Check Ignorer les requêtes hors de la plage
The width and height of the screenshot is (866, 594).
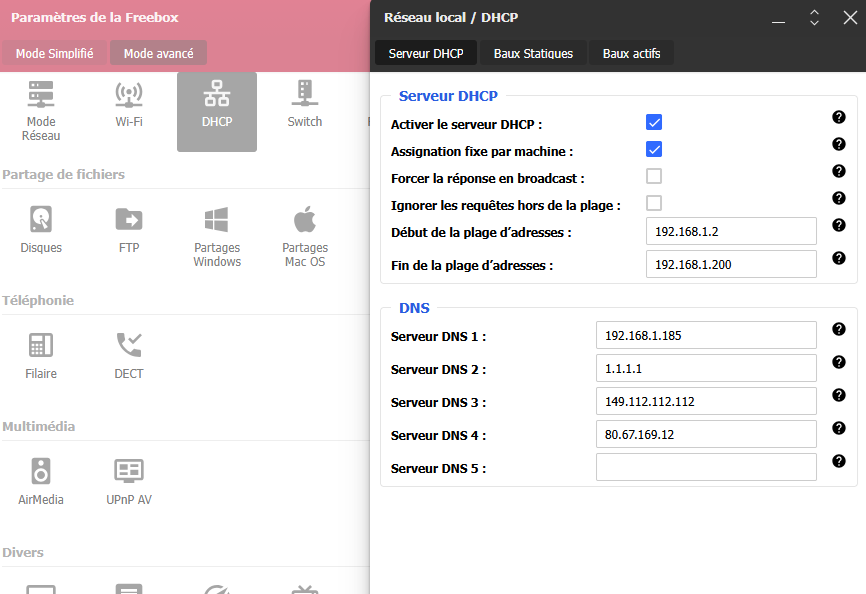pos(654,204)
